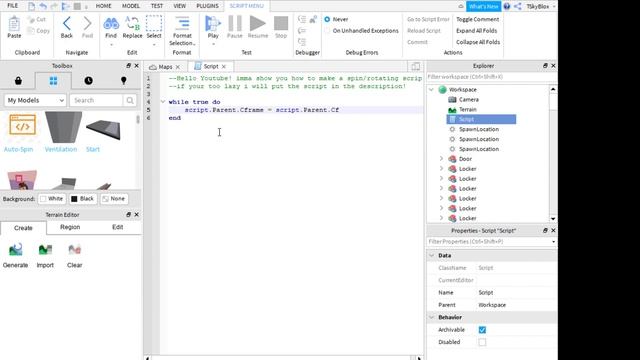640x360 pixels.
Task: Set background to None
Action: click(113, 199)
